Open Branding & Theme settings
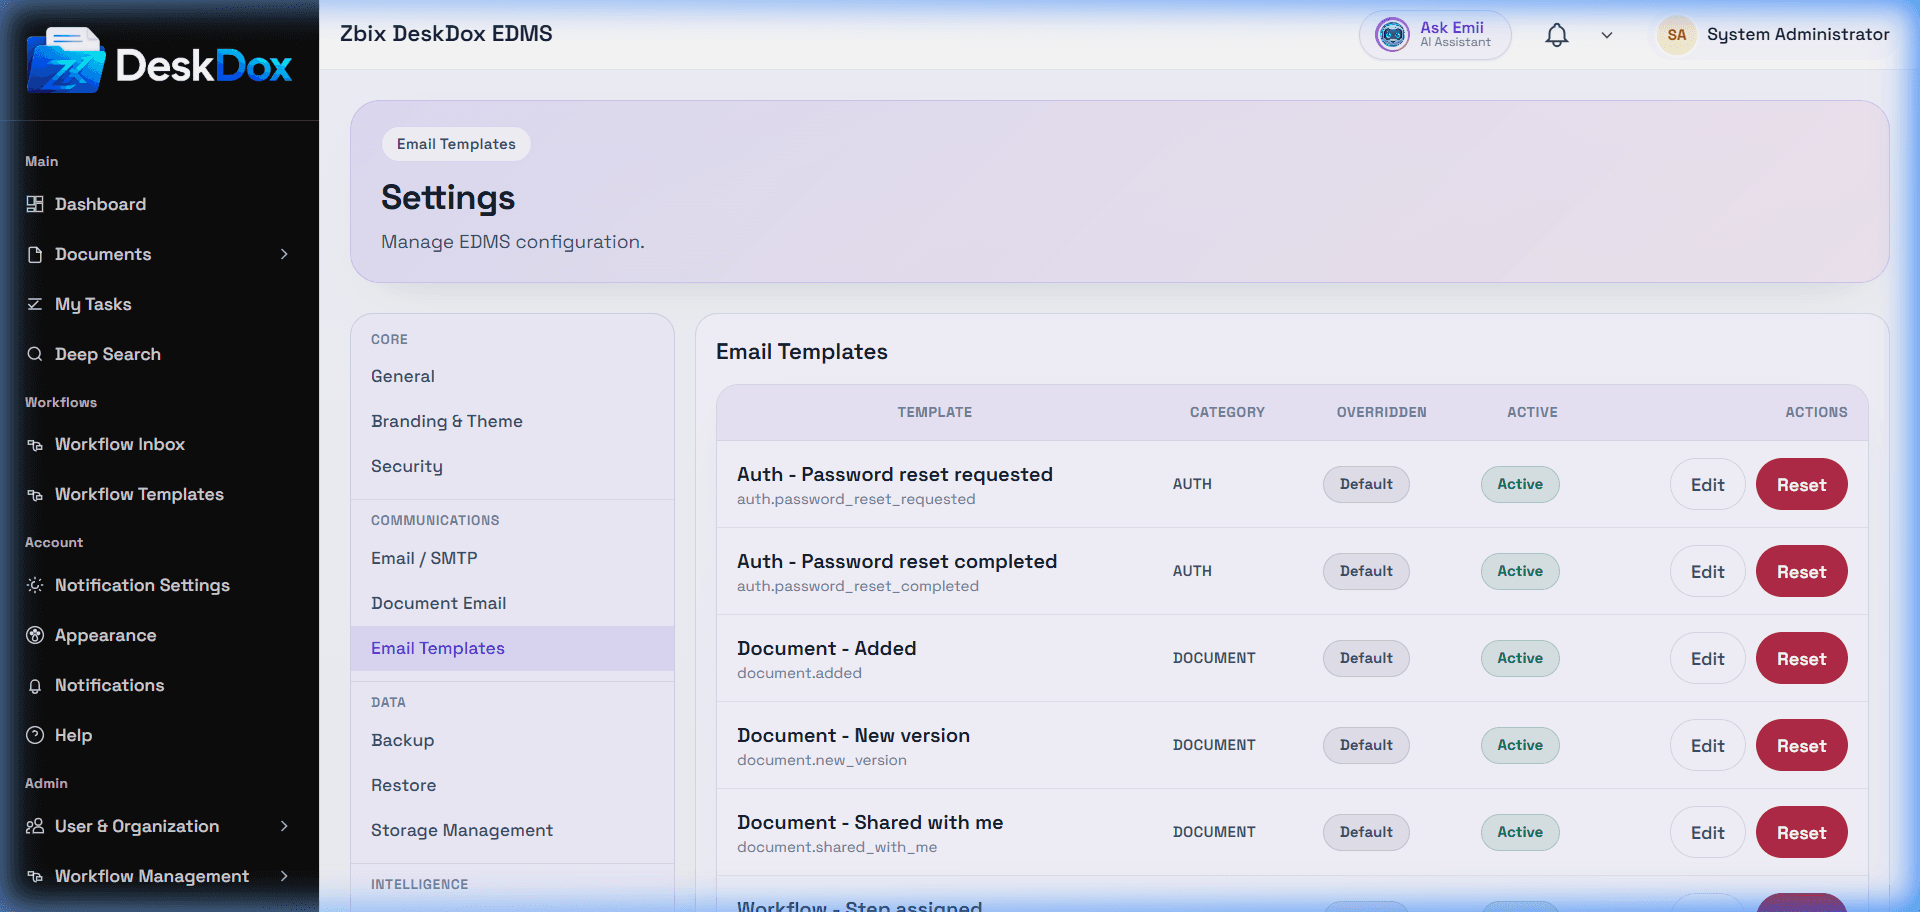The width and height of the screenshot is (1920, 912). point(512,421)
